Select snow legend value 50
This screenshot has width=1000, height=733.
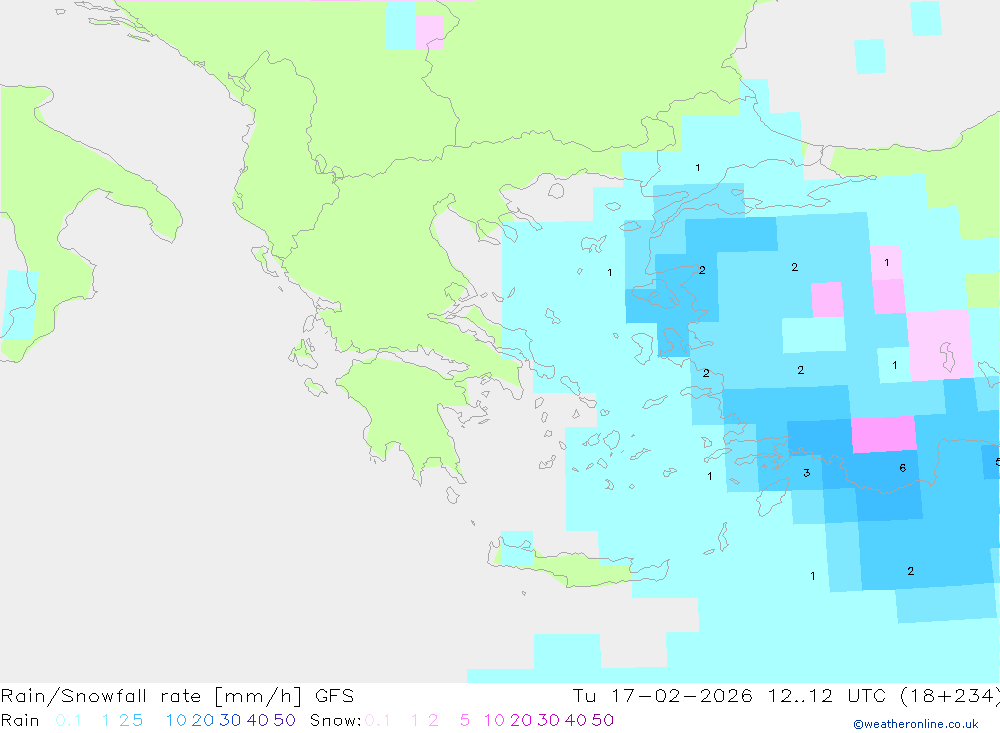[603, 720]
